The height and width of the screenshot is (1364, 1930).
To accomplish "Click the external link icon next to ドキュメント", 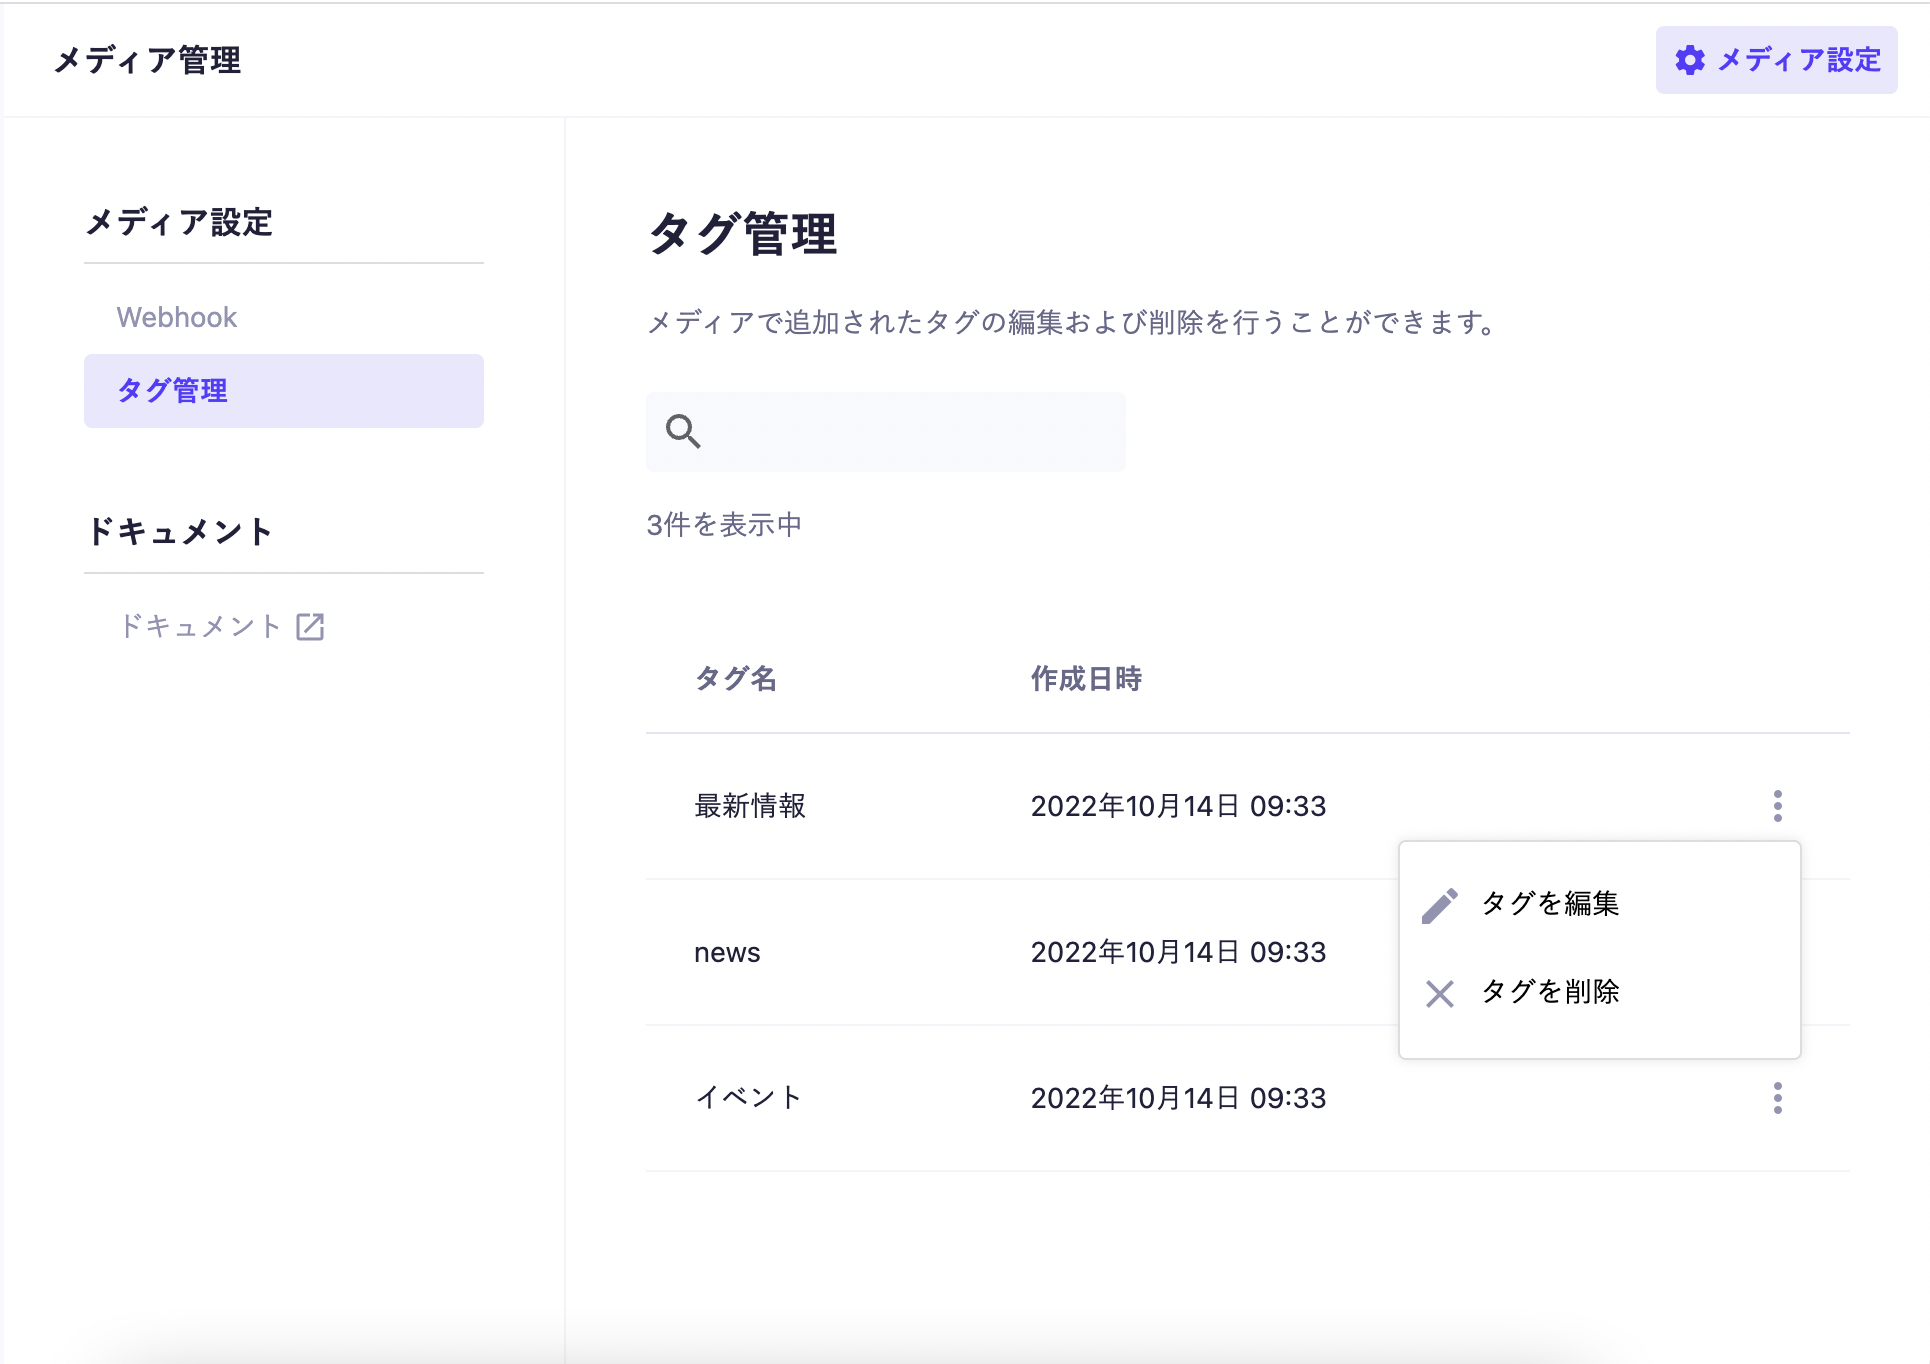I will 310,627.
